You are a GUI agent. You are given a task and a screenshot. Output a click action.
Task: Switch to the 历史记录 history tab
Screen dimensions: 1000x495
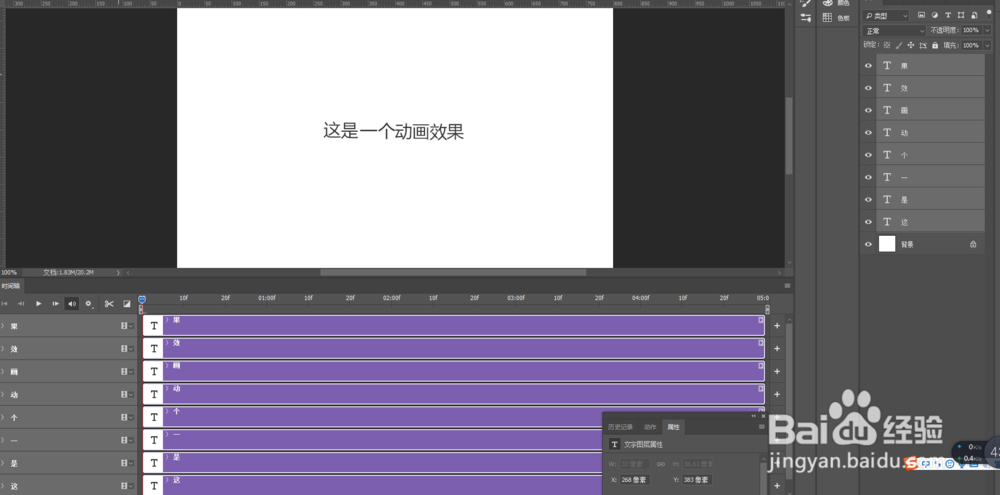(x=620, y=427)
